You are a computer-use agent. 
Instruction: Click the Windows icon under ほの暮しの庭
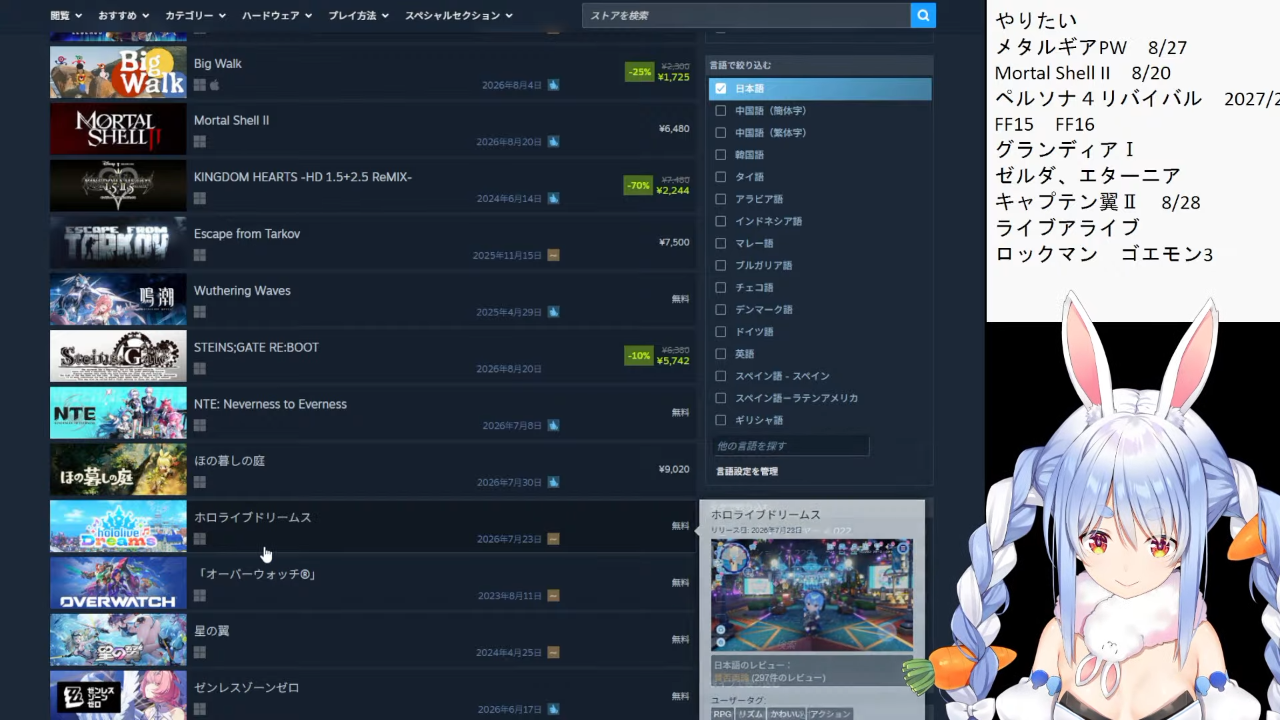click(200, 482)
